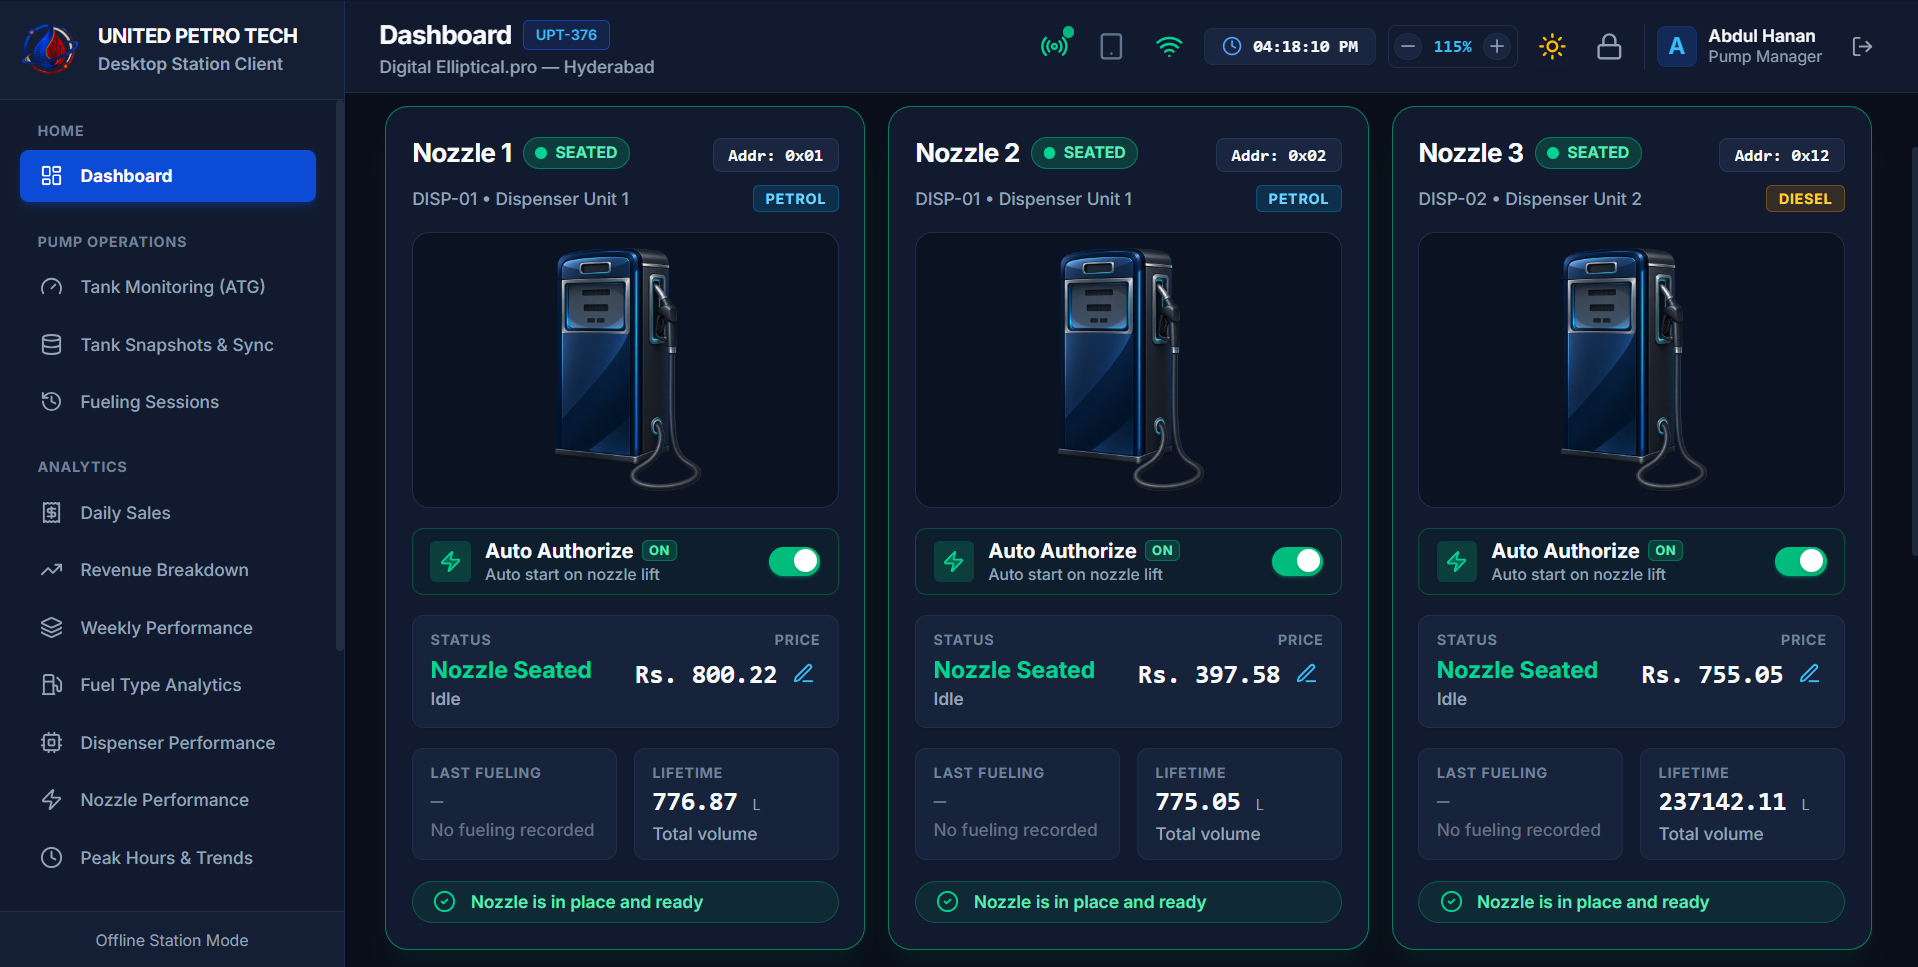Click the sidebar vertical scrollbar
1918x967 pixels.
pyautogui.click(x=340, y=375)
